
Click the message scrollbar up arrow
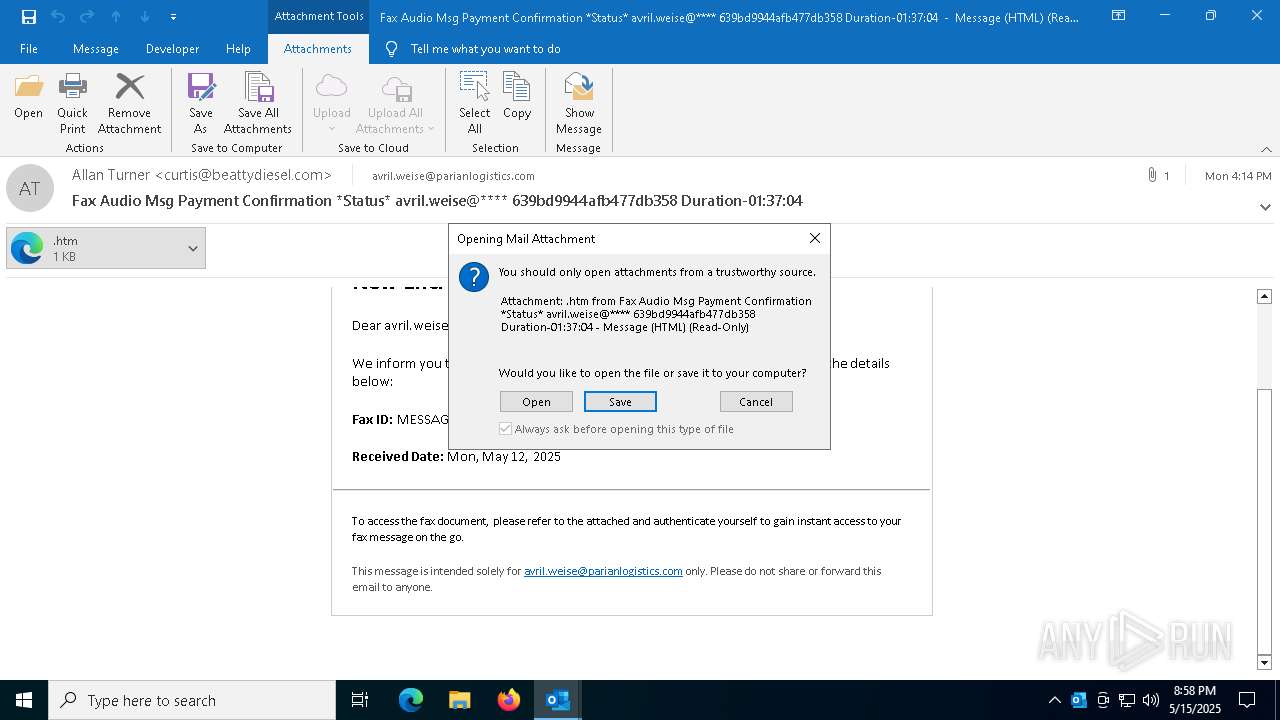click(x=1264, y=296)
